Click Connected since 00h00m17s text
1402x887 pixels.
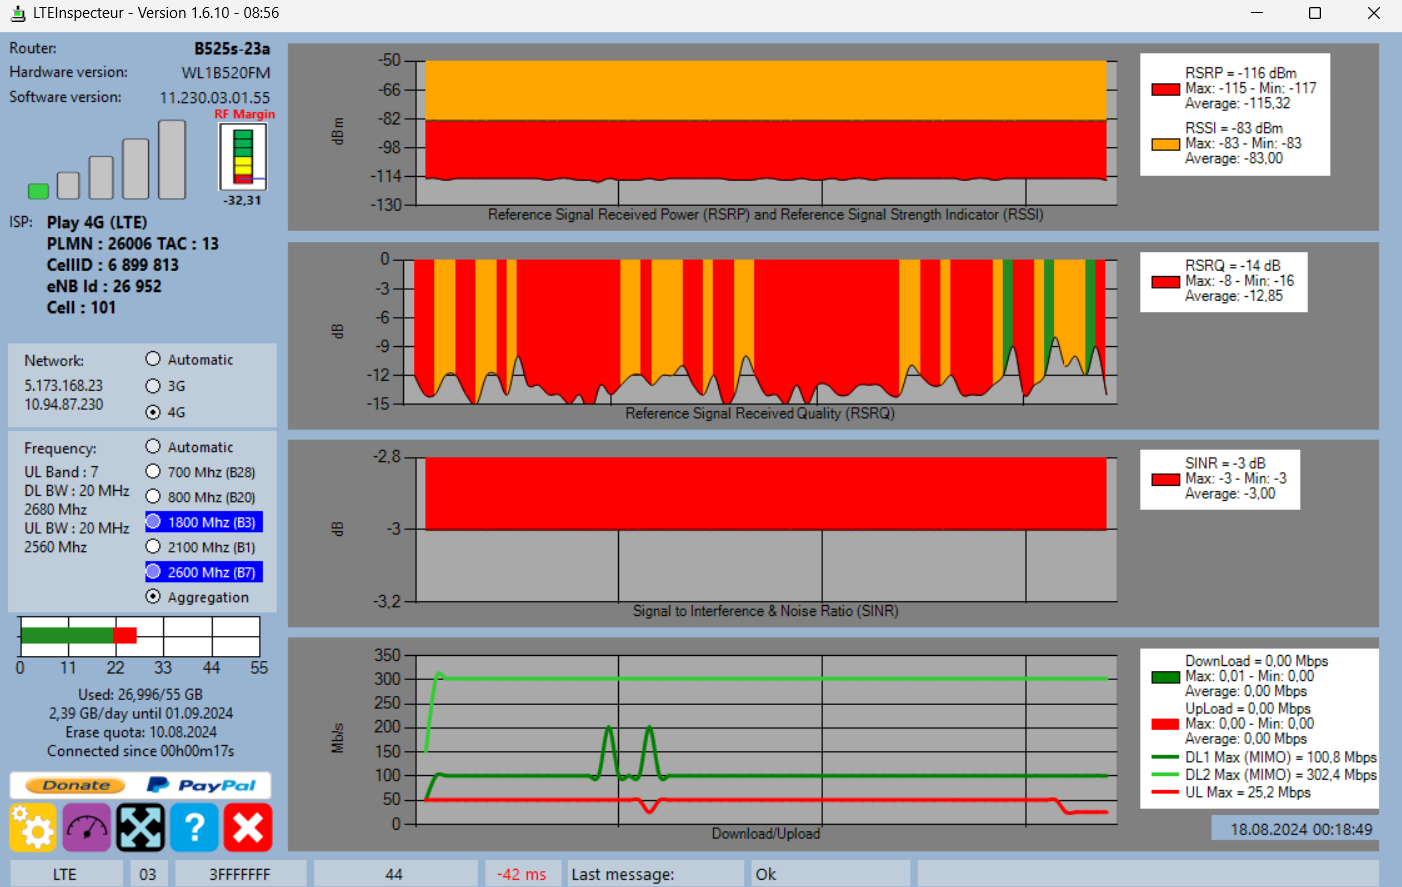pos(141,751)
